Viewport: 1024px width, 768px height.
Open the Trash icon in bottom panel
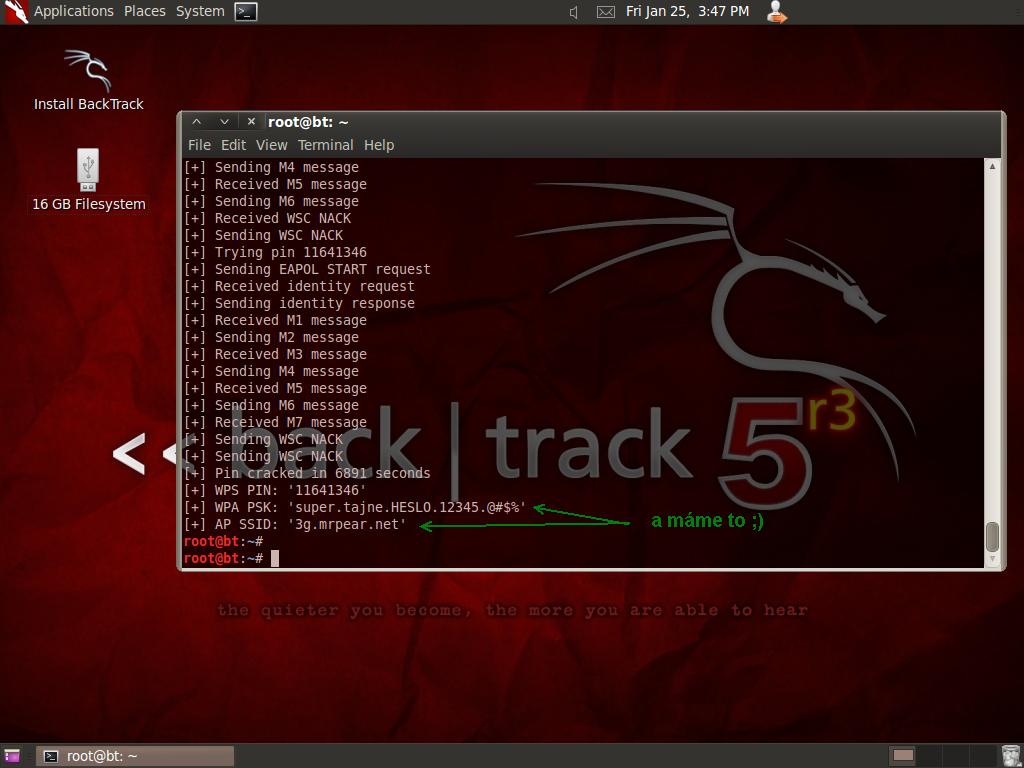(x=1011, y=756)
